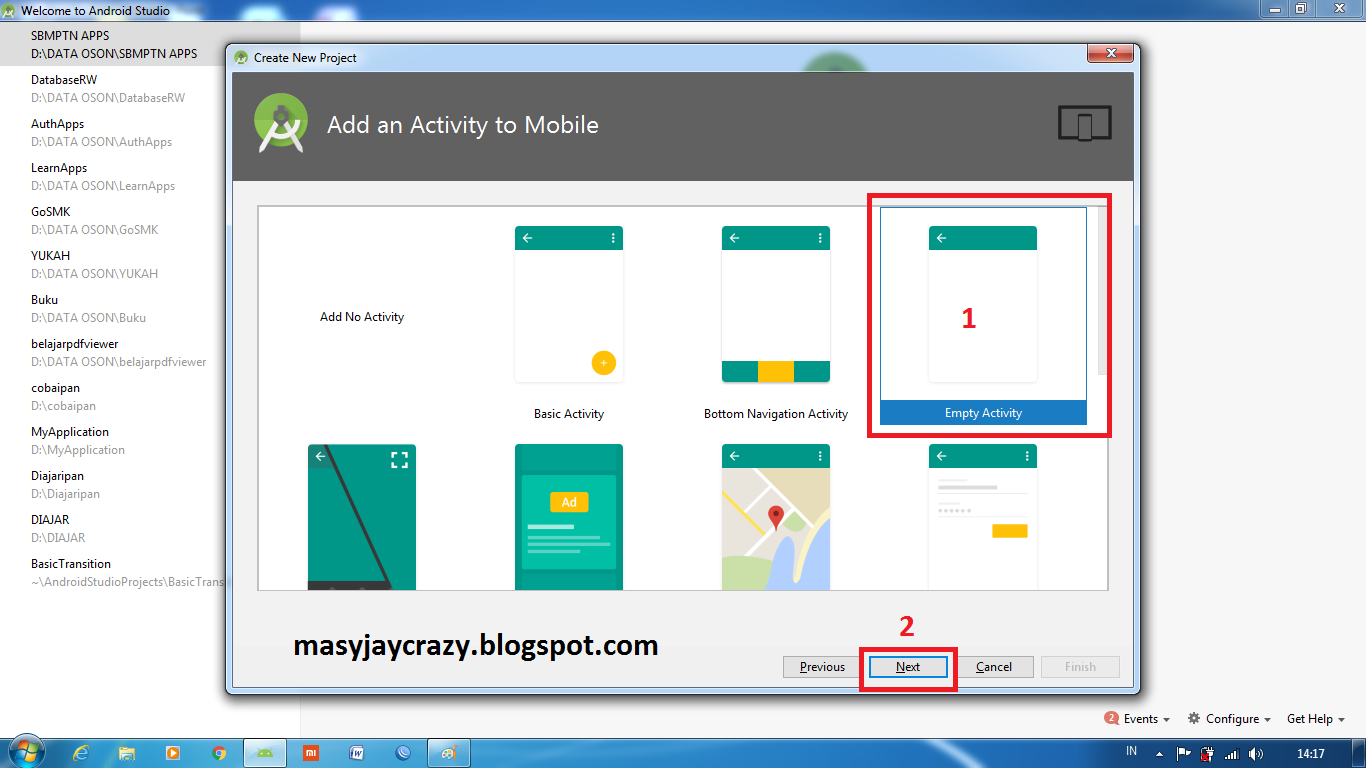This screenshot has height=768, width=1366.
Task: Click the Android Studio logo in dialog header
Action: [281, 124]
